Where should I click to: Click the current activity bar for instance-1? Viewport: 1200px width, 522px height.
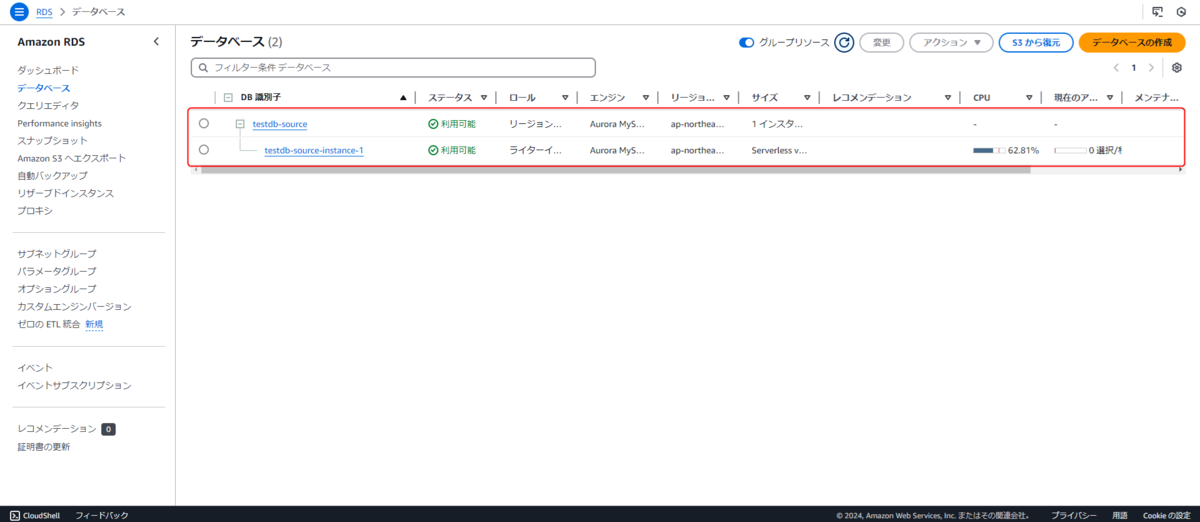click(1070, 151)
